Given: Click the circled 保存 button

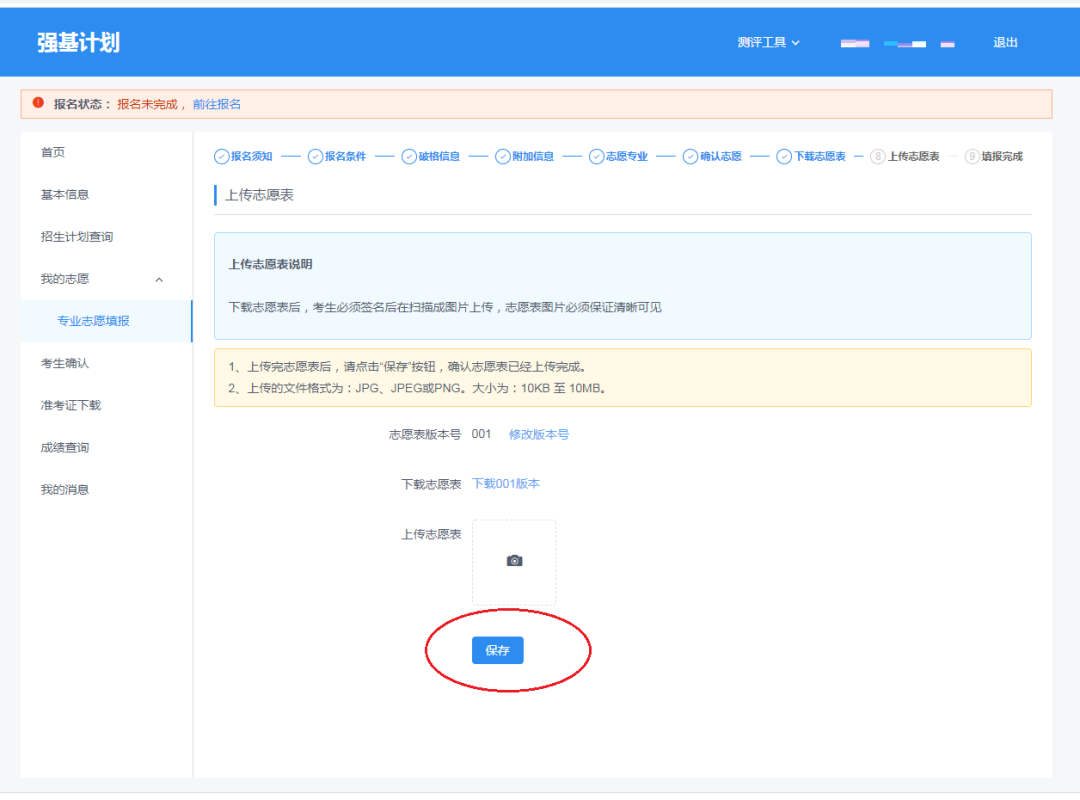Looking at the screenshot, I should pyautogui.click(x=497, y=649).
